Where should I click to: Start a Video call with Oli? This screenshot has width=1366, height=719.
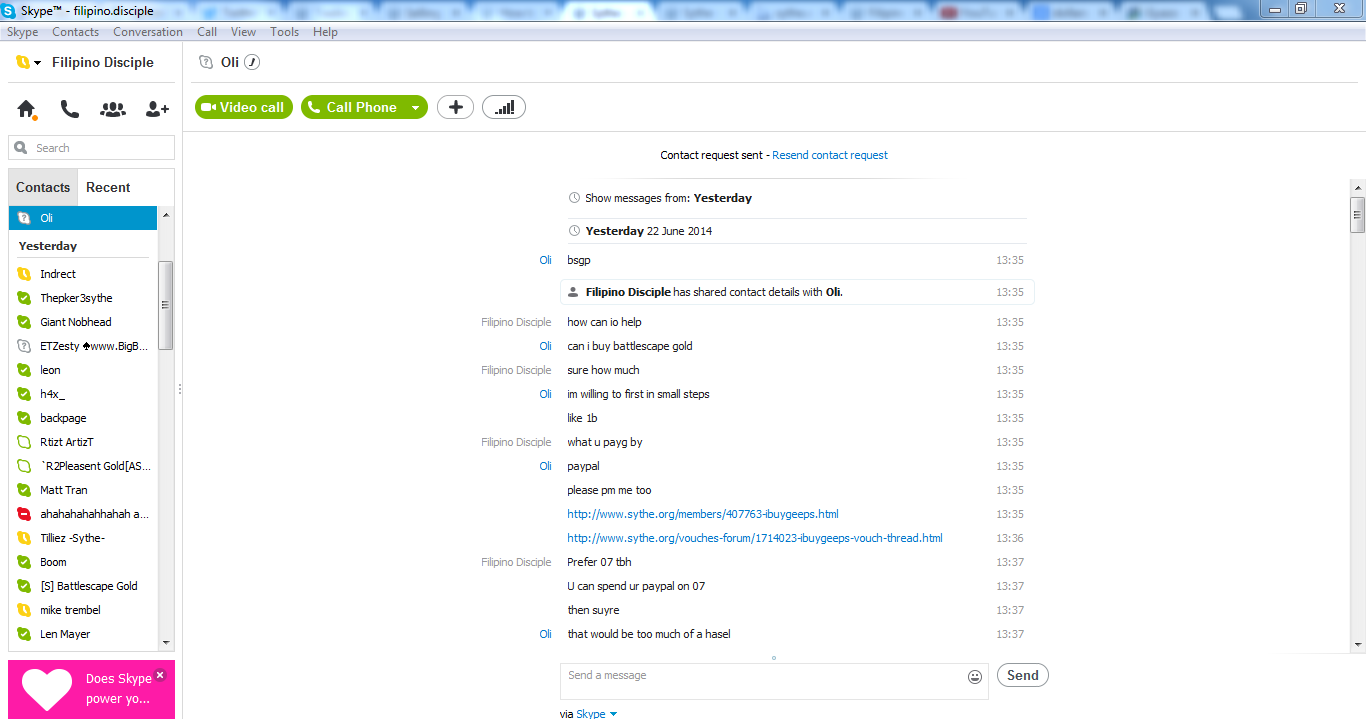(244, 107)
